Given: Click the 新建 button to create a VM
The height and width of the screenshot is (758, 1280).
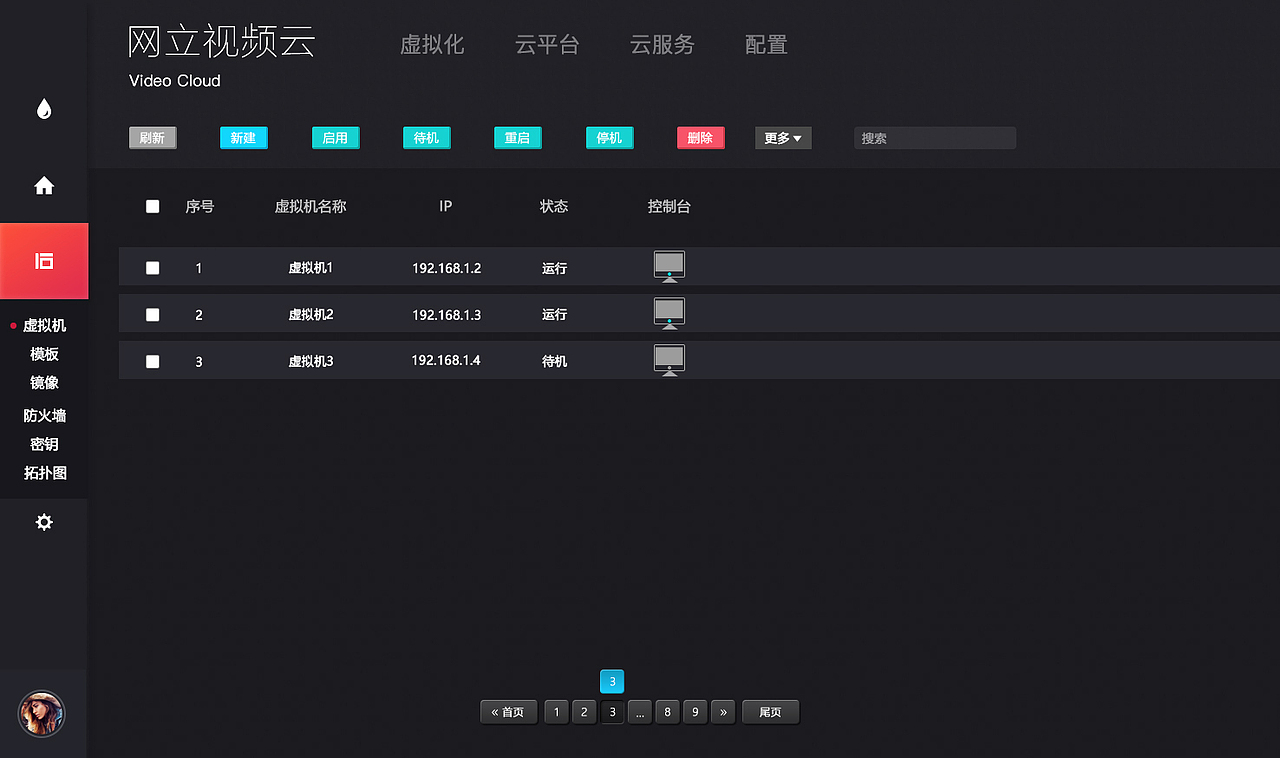Looking at the screenshot, I should [x=243, y=137].
